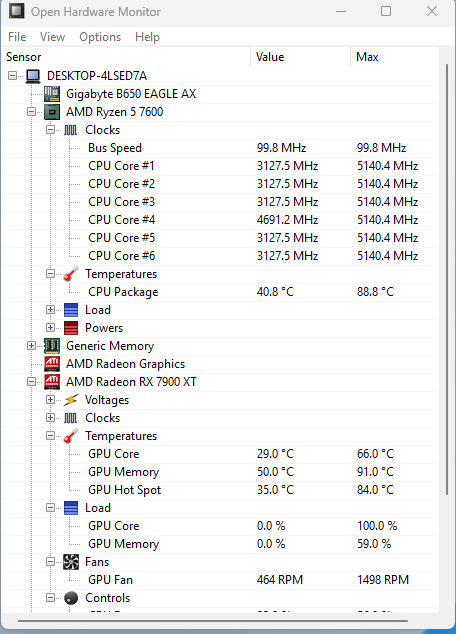Click the horizontal scrollbar at bottom
The image size is (456, 634).
click(213, 621)
